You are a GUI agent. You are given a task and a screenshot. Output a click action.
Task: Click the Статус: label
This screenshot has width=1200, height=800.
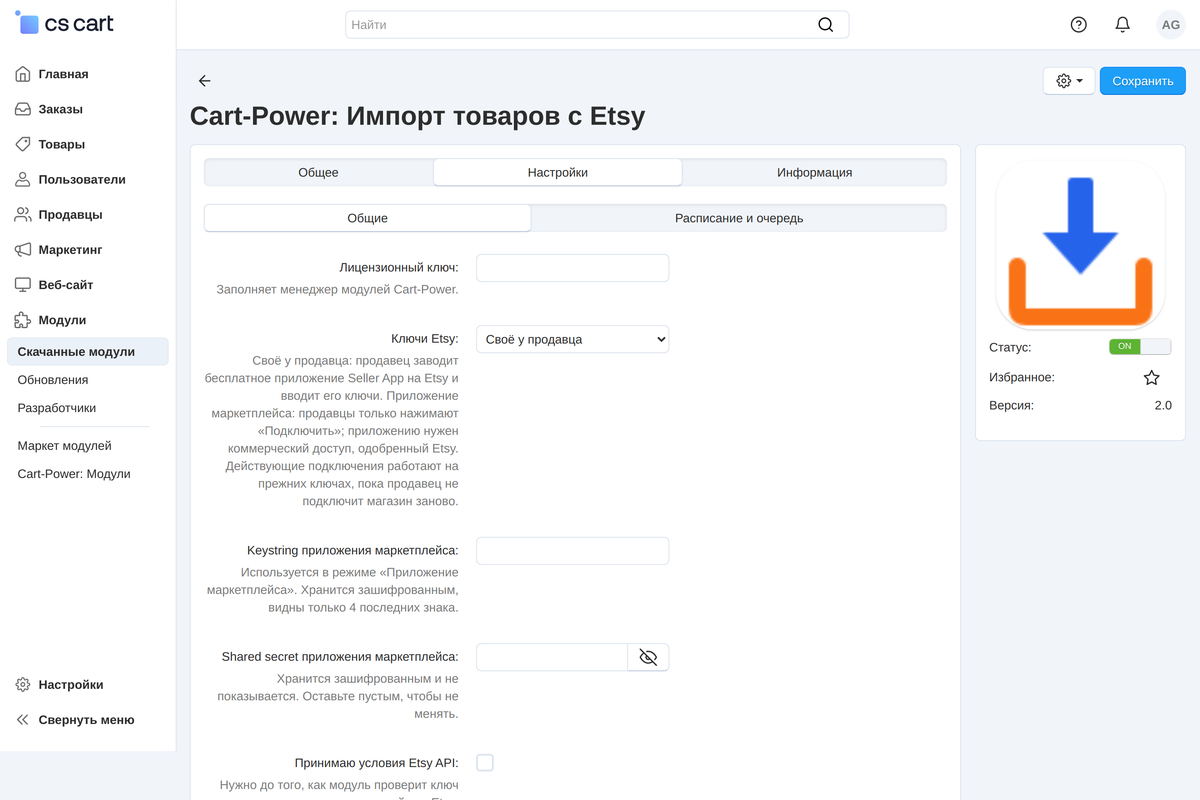click(x=1010, y=347)
